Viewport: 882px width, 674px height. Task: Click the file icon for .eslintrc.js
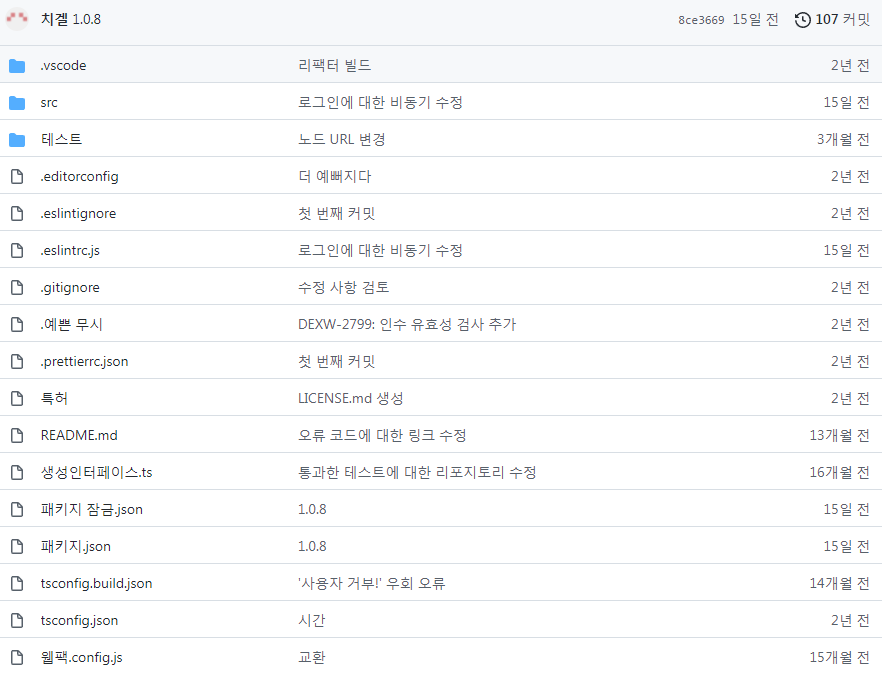(17, 251)
